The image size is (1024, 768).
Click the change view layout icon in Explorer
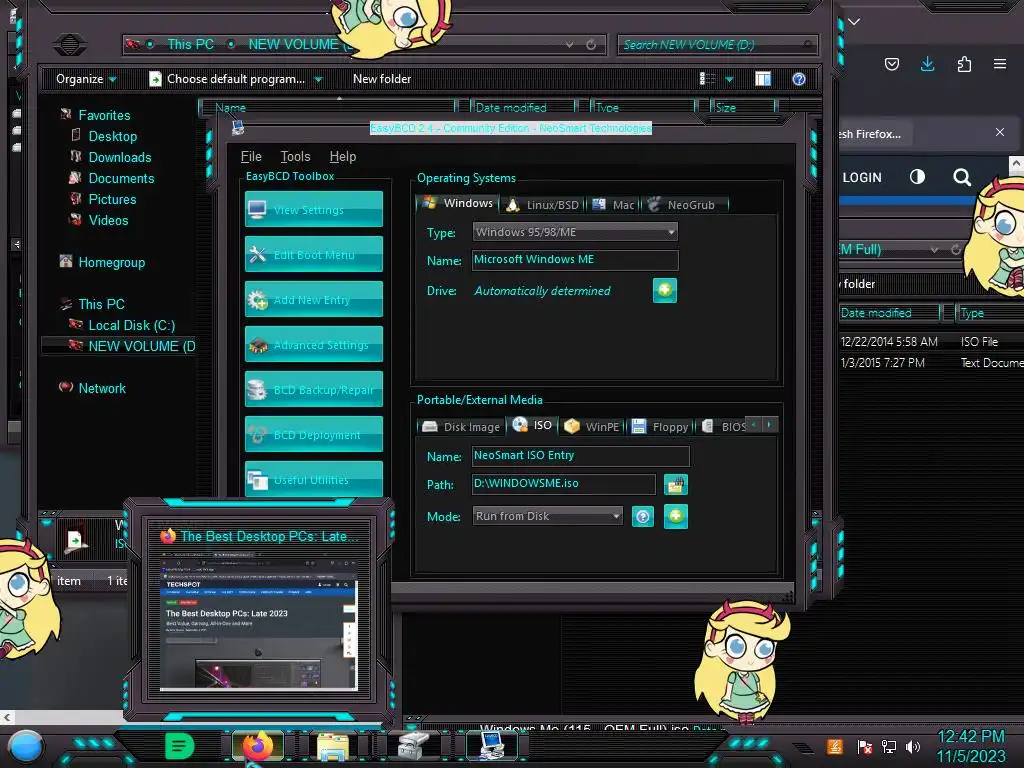(x=707, y=79)
